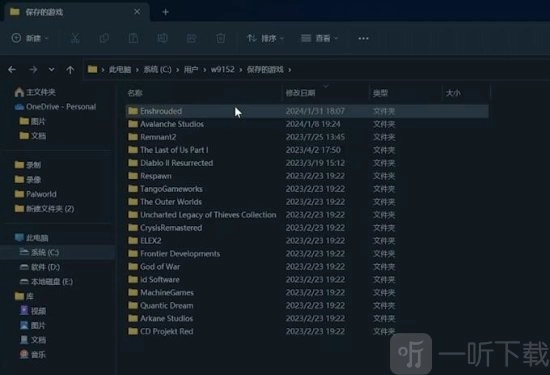Select 此电脑 in navigation pane
The height and width of the screenshot is (375, 550).
(x=32, y=238)
